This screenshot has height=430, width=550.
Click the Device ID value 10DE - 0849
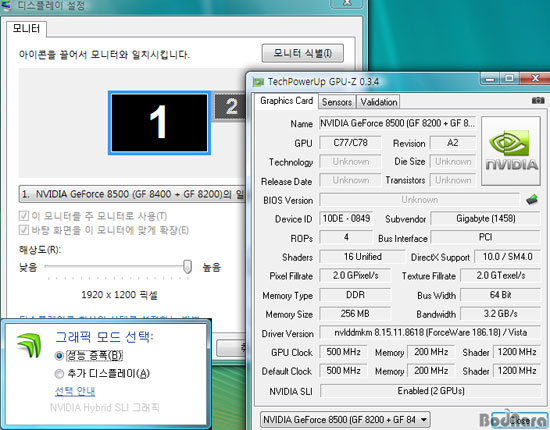click(346, 219)
